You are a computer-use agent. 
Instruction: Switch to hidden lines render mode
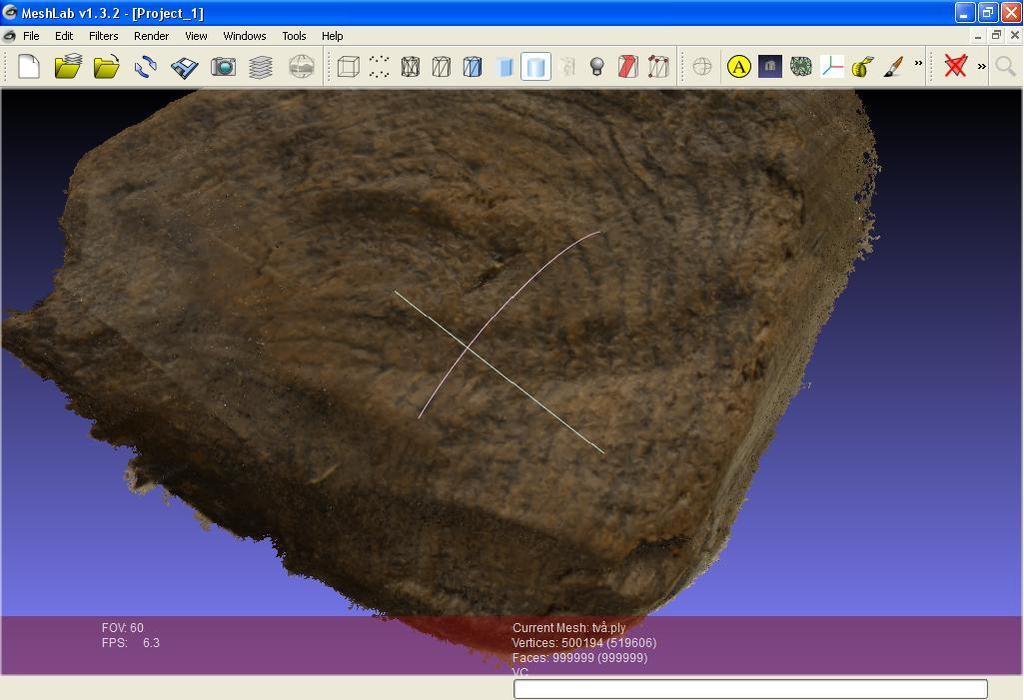click(441, 67)
